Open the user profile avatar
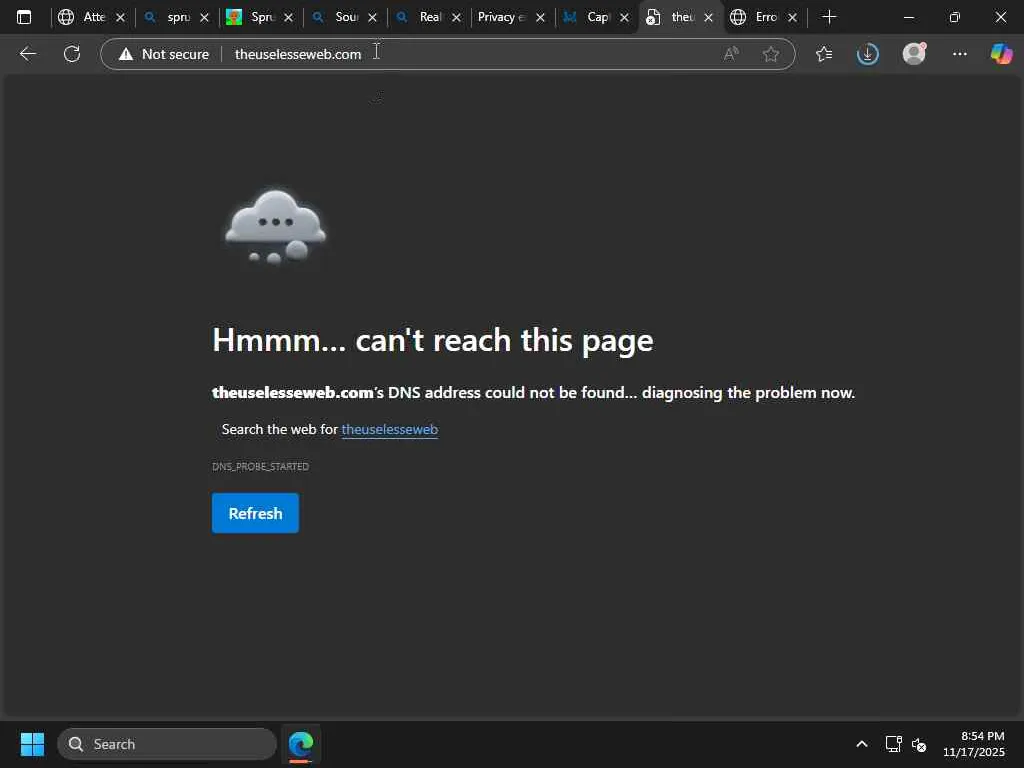Image resolution: width=1024 pixels, height=768 pixels. coord(914,54)
